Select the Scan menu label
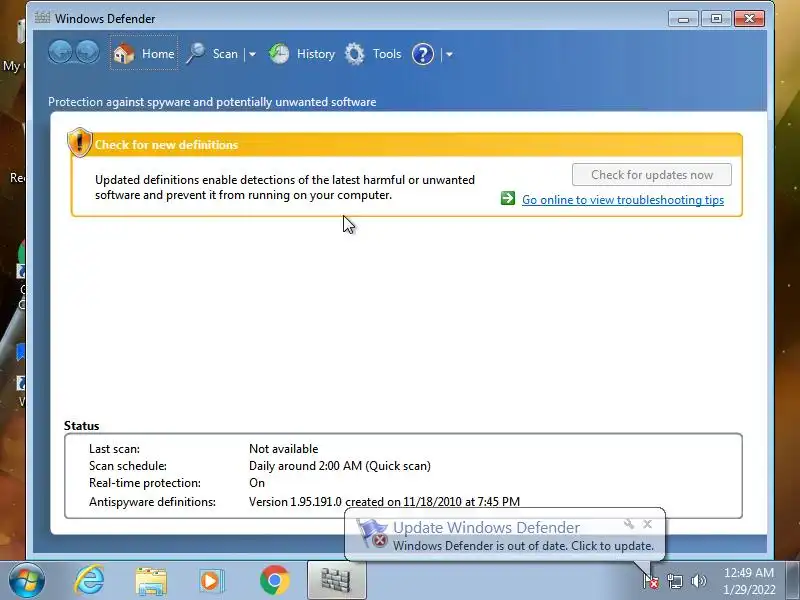This screenshot has width=800, height=600. (x=225, y=54)
